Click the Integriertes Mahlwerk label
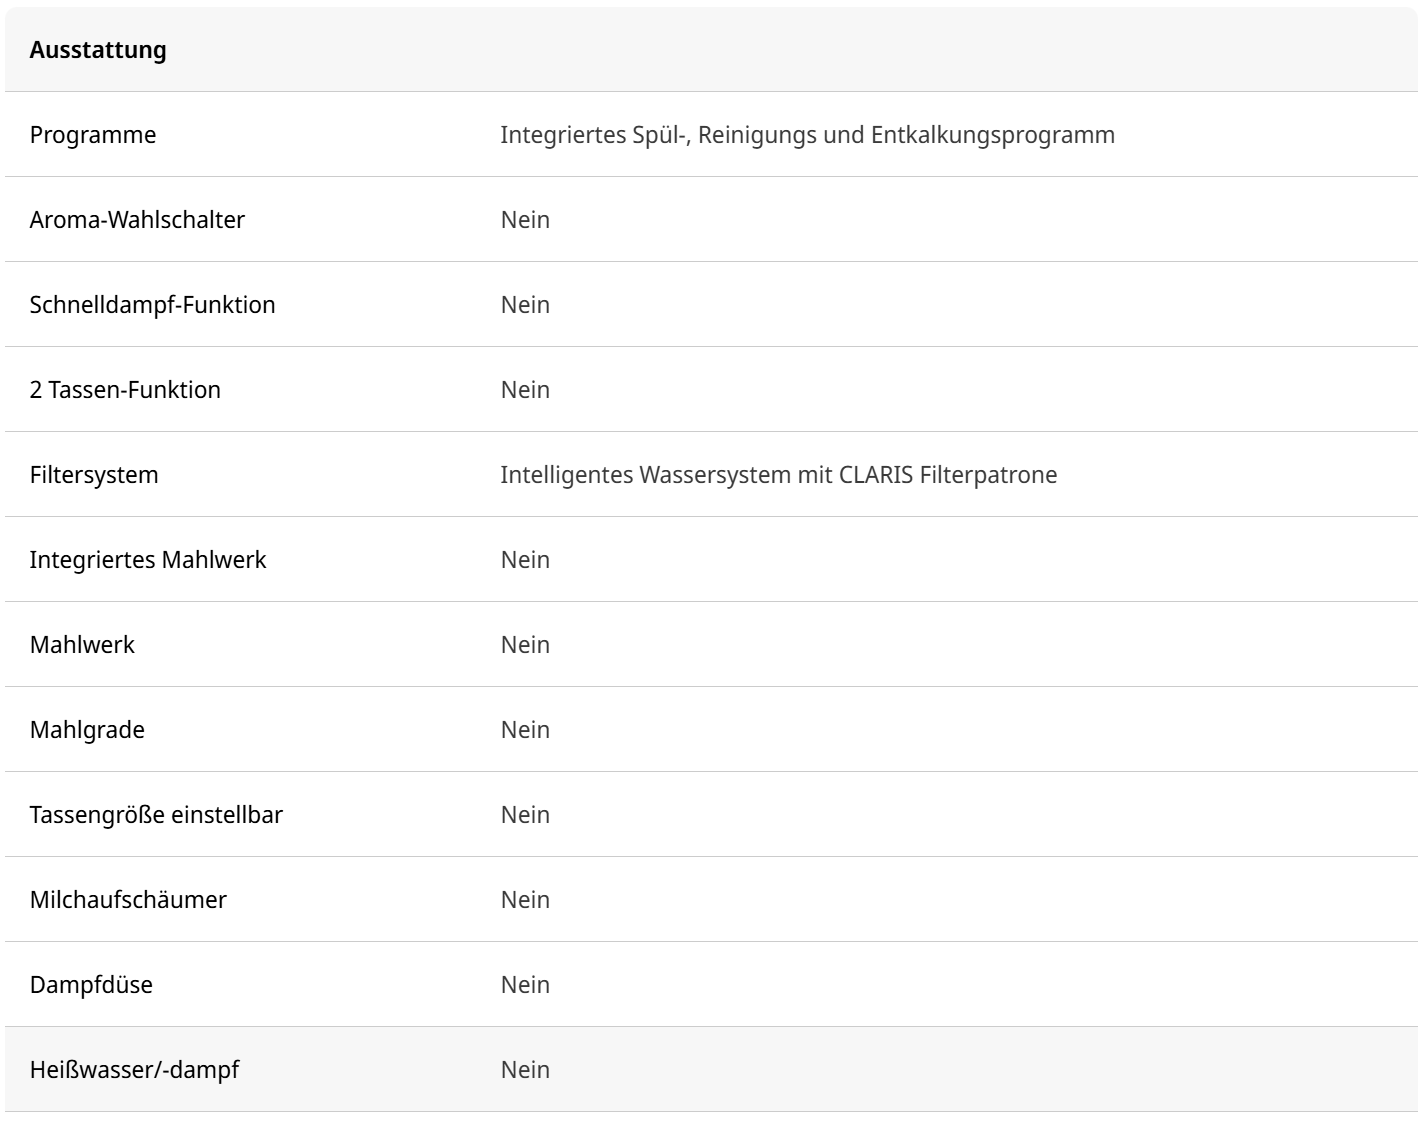Screen dimensions: 1425x1125 [148, 560]
